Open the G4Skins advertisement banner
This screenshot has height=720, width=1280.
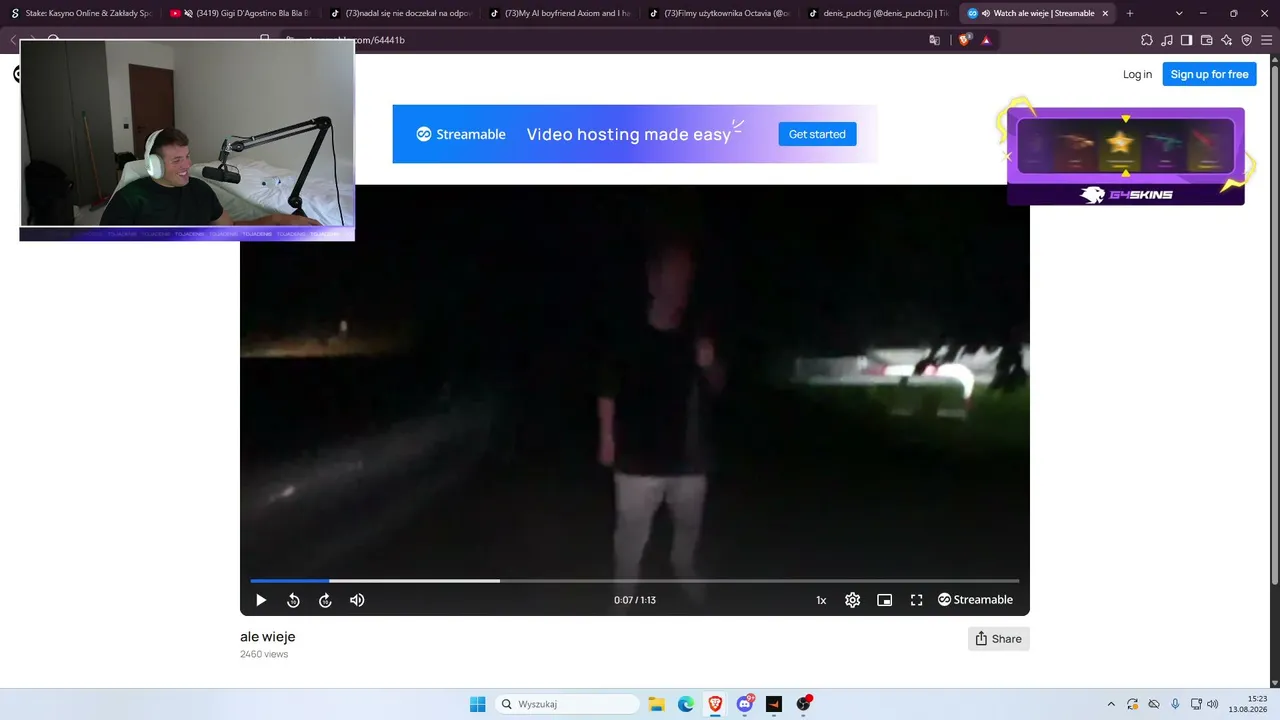point(1126,155)
